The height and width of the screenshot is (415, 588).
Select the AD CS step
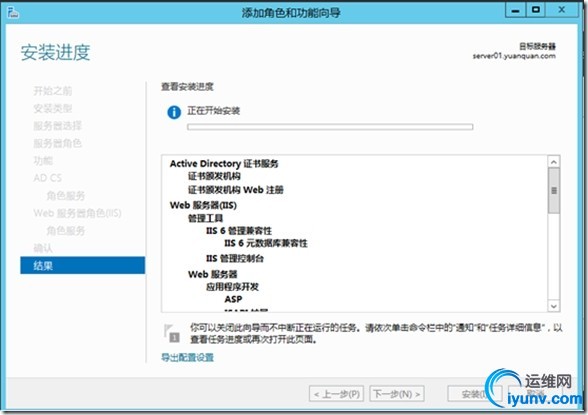[x=48, y=178]
